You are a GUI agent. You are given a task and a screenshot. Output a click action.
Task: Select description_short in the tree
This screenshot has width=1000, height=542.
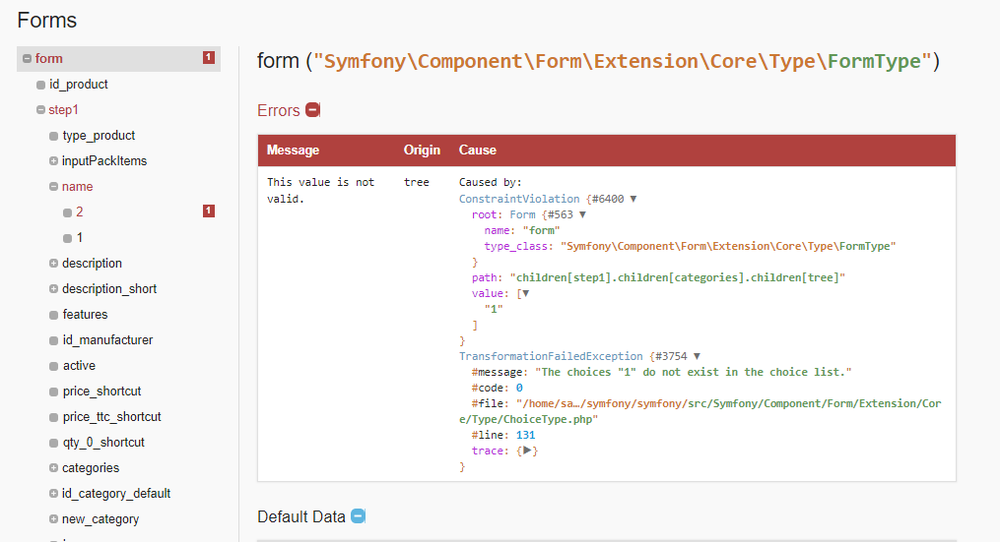pos(109,288)
